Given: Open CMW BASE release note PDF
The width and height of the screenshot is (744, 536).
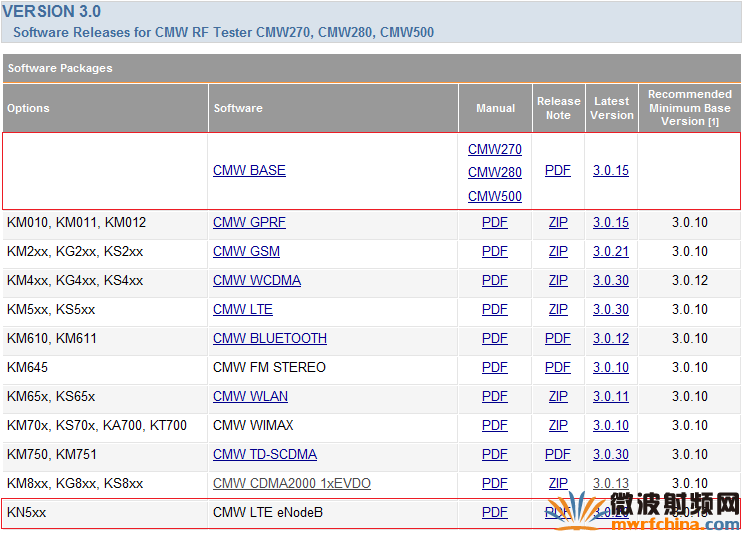Looking at the screenshot, I should click(558, 170).
